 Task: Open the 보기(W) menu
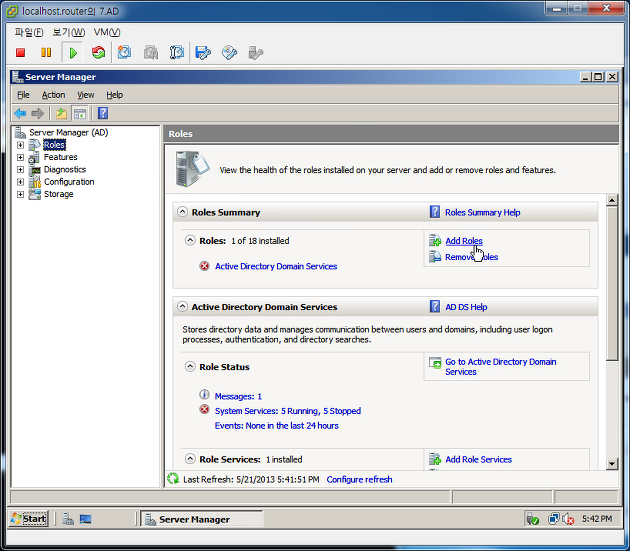(x=69, y=32)
